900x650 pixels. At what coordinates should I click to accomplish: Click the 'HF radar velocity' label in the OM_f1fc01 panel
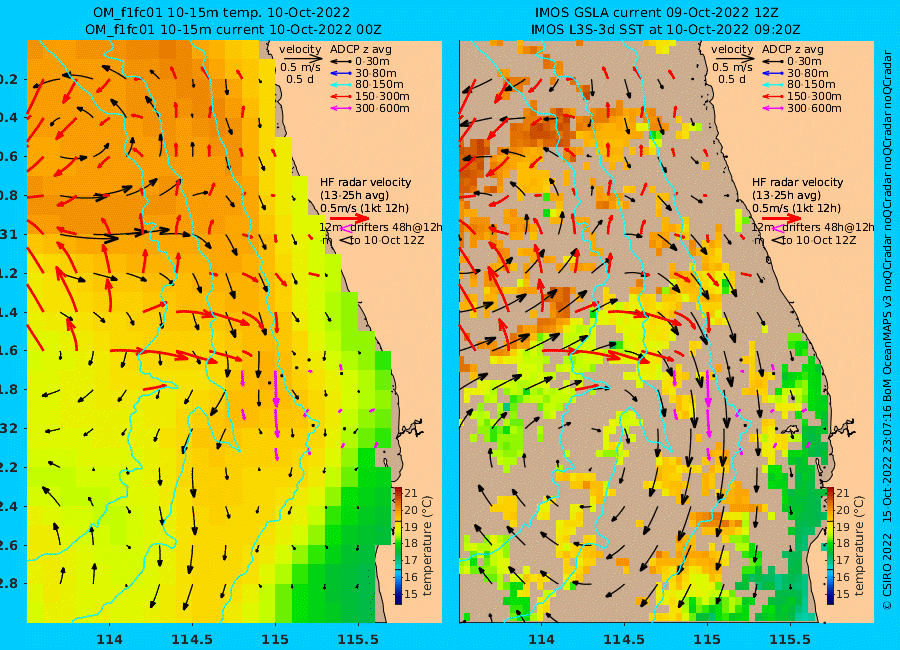point(366,182)
